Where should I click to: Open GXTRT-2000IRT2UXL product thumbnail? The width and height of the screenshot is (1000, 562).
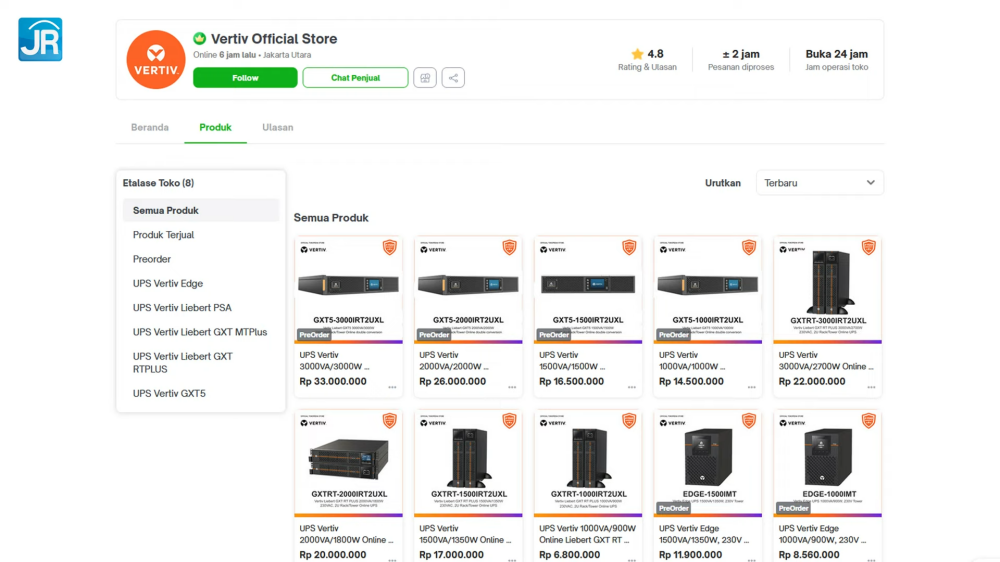[x=348, y=463]
